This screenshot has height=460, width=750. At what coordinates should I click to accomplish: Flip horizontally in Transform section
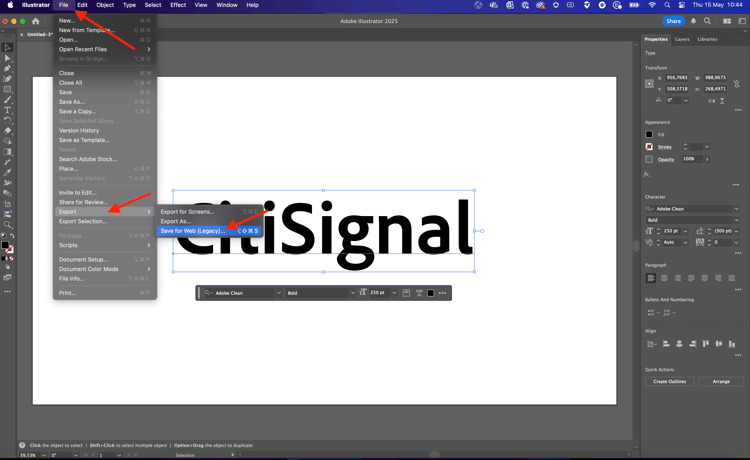click(712, 101)
